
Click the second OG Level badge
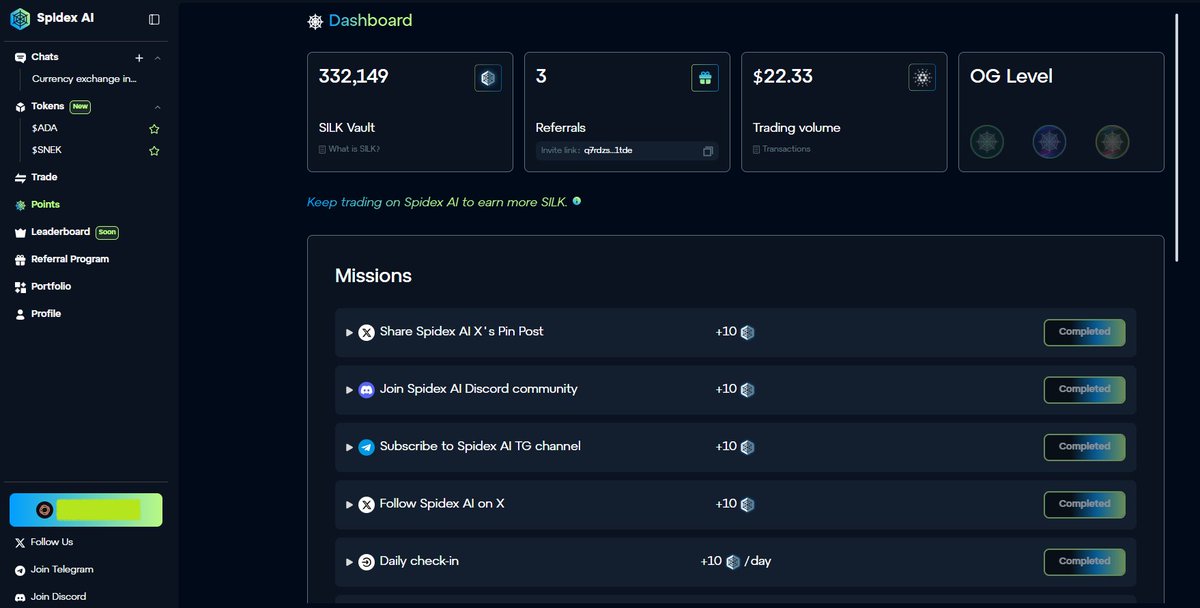pos(1049,142)
